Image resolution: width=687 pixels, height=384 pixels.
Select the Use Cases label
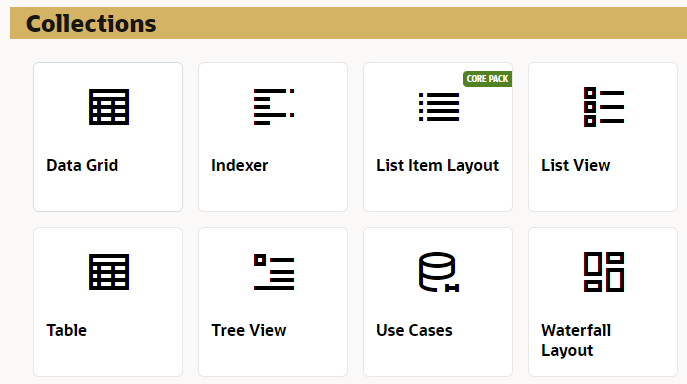(x=414, y=330)
